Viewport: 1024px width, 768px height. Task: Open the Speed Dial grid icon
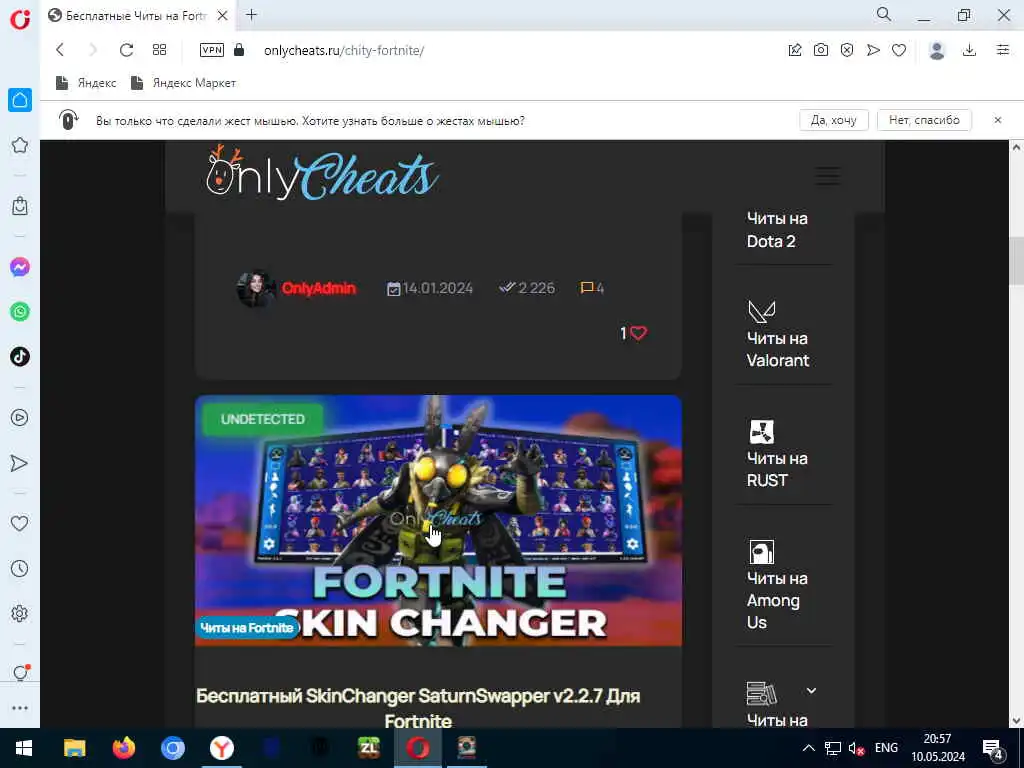point(159,50)
